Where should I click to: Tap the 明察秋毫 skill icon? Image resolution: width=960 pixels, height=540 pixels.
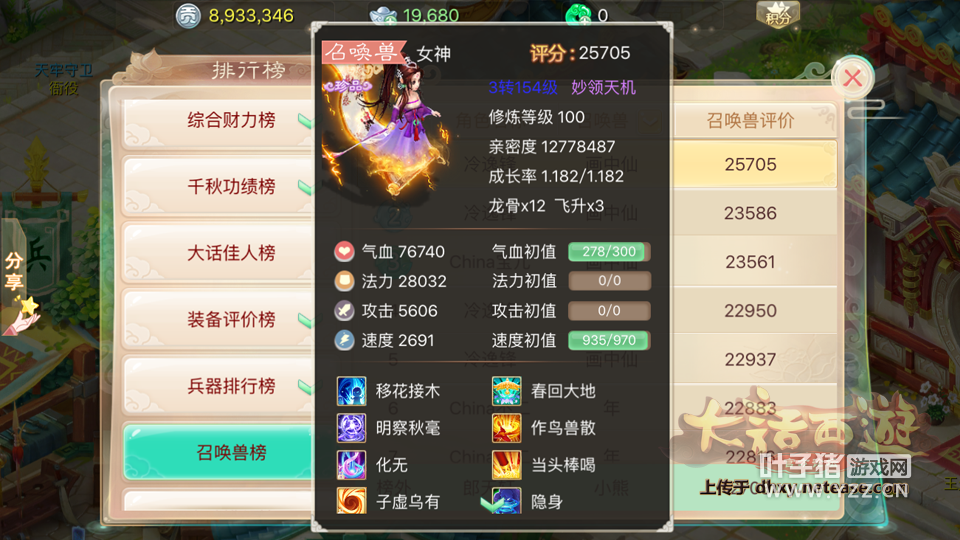[x=351, y=428]
